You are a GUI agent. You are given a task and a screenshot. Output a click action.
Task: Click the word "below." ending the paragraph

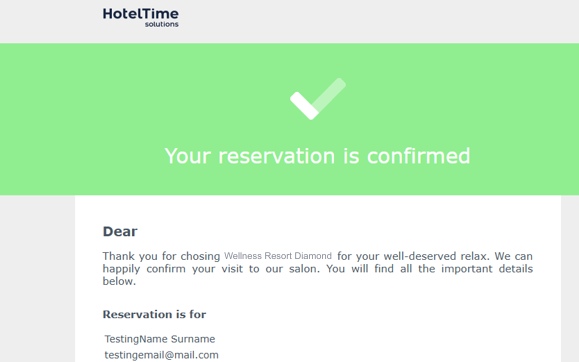[x=119, y=281]
